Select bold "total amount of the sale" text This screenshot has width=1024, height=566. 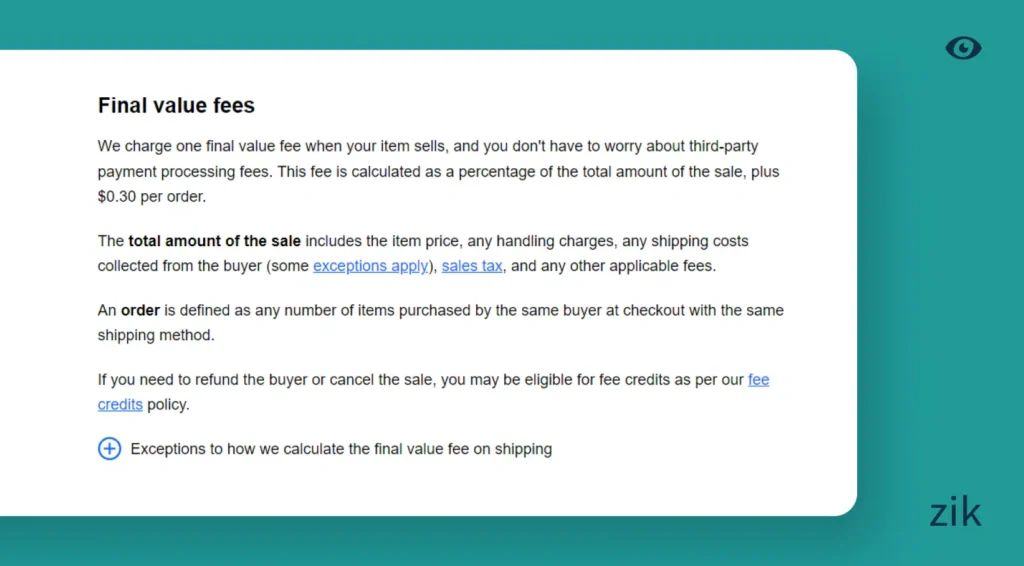coord(214,241)
